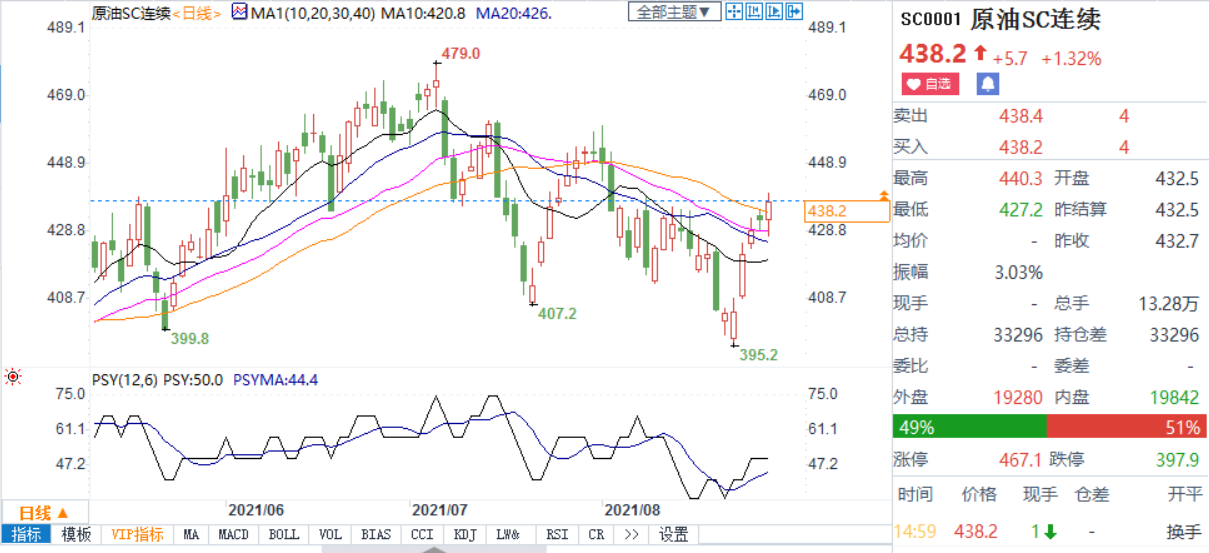Click the first arrow icon after crosshair
The height and width of the screenshot is (553, 1209).
(753, 12)
